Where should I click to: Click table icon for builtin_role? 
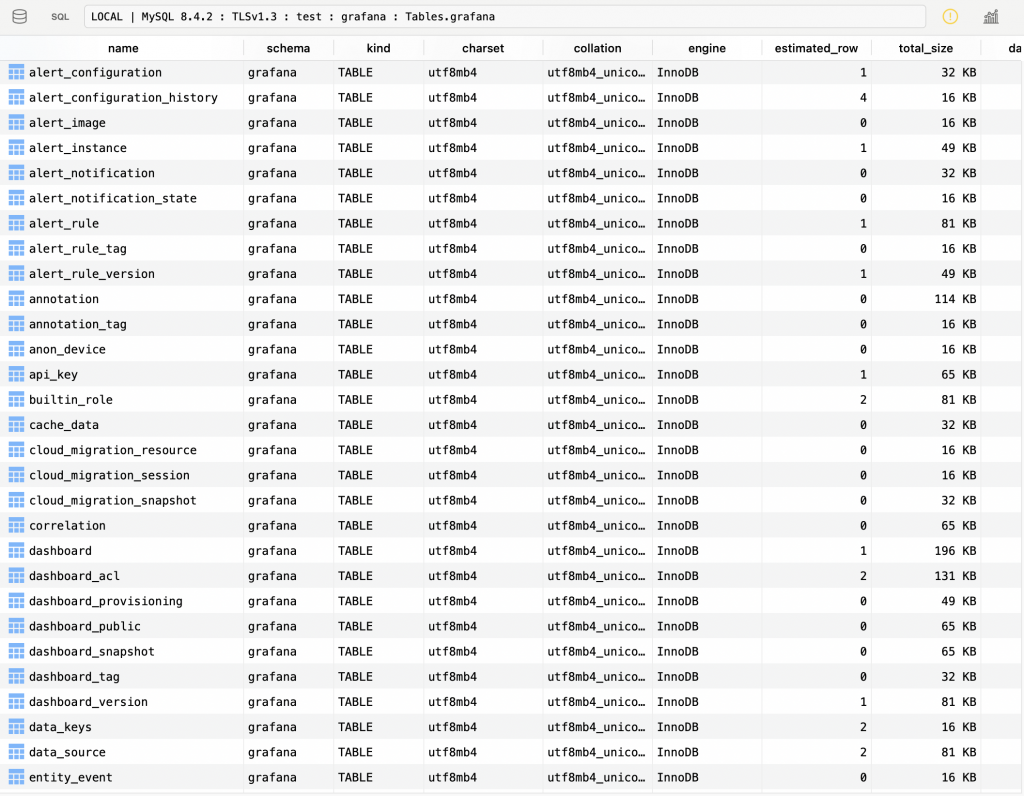16,400
